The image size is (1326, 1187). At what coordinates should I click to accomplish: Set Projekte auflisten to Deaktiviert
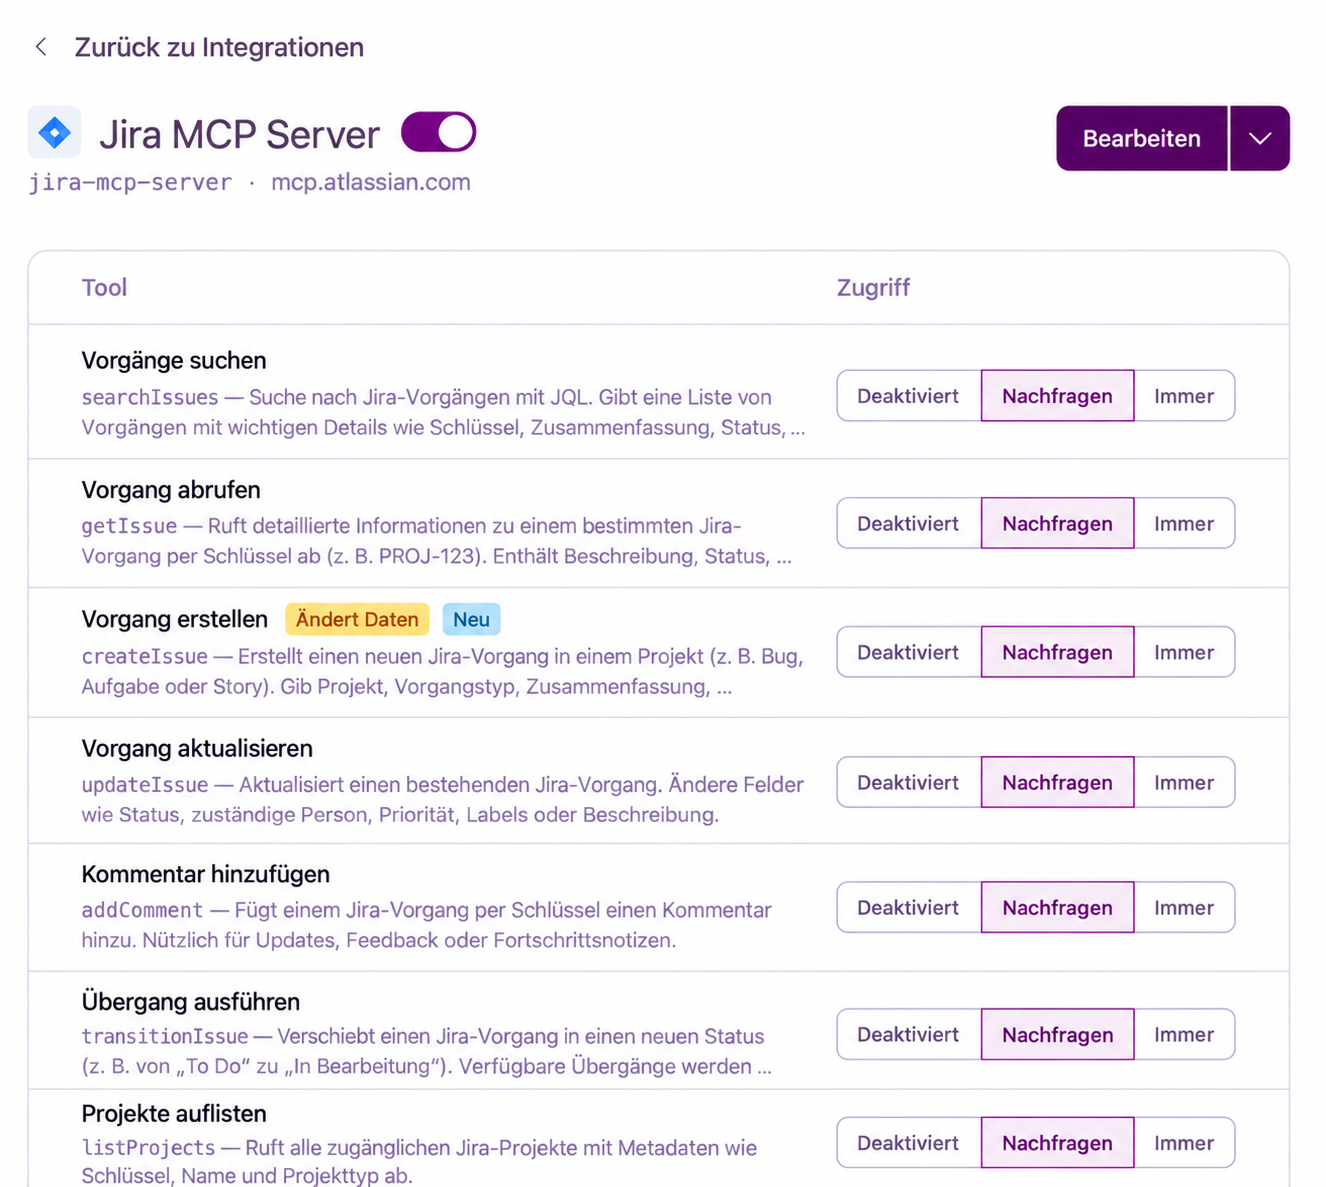pyautogui.click(x=908, y=1142)
